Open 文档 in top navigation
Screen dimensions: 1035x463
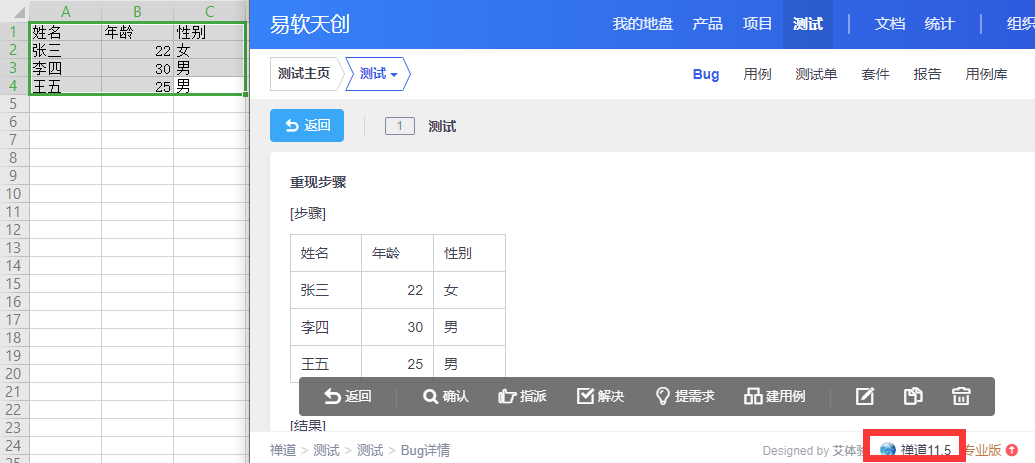(890, 24)
